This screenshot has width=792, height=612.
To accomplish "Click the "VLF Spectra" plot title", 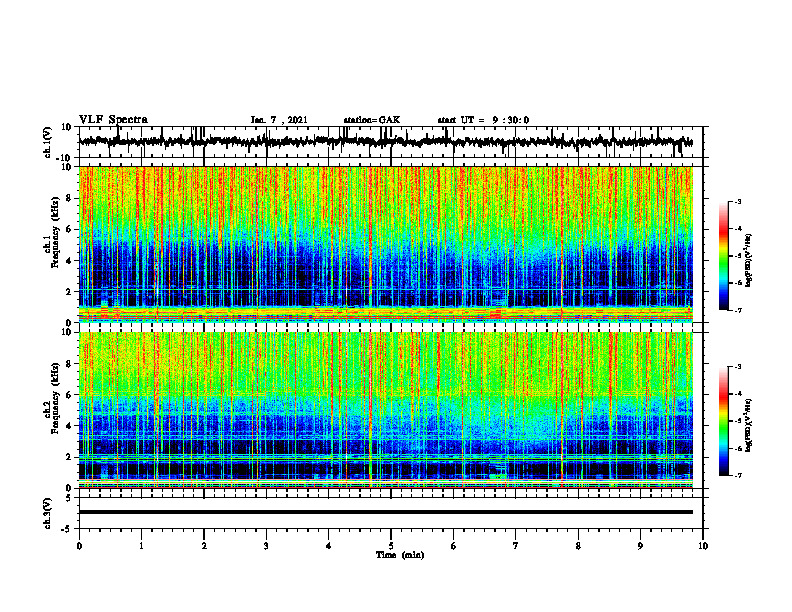I will click(113, 119).
